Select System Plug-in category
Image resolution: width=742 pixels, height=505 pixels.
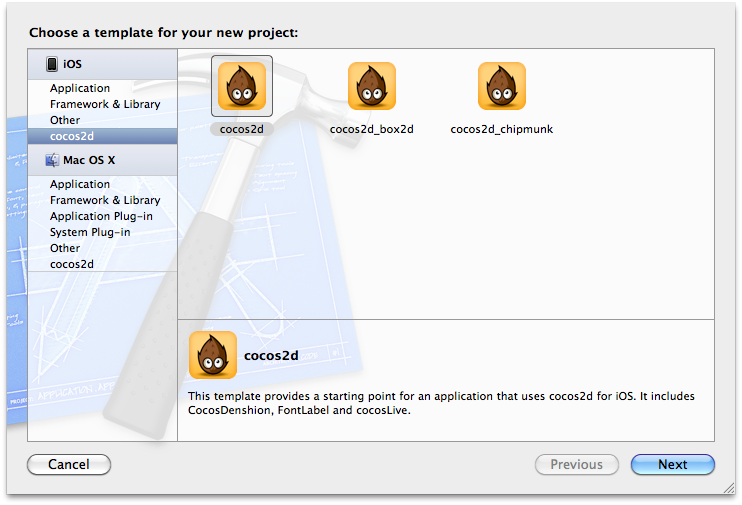(x=90, y=232)
